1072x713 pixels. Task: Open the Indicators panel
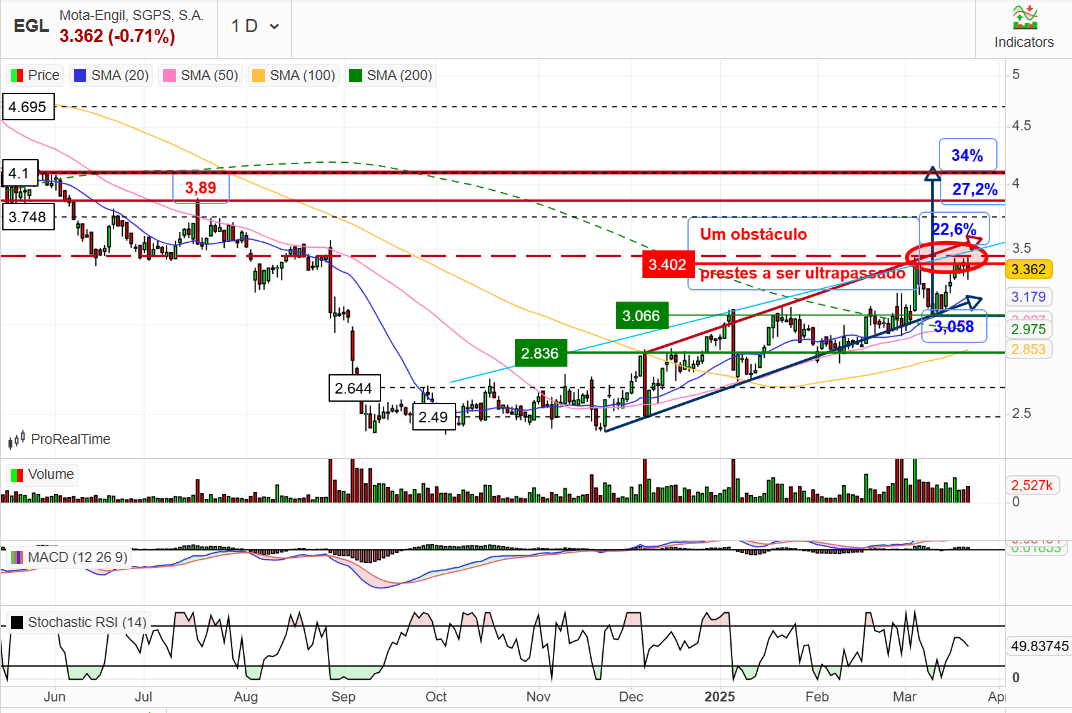[x=1023, y=27]
